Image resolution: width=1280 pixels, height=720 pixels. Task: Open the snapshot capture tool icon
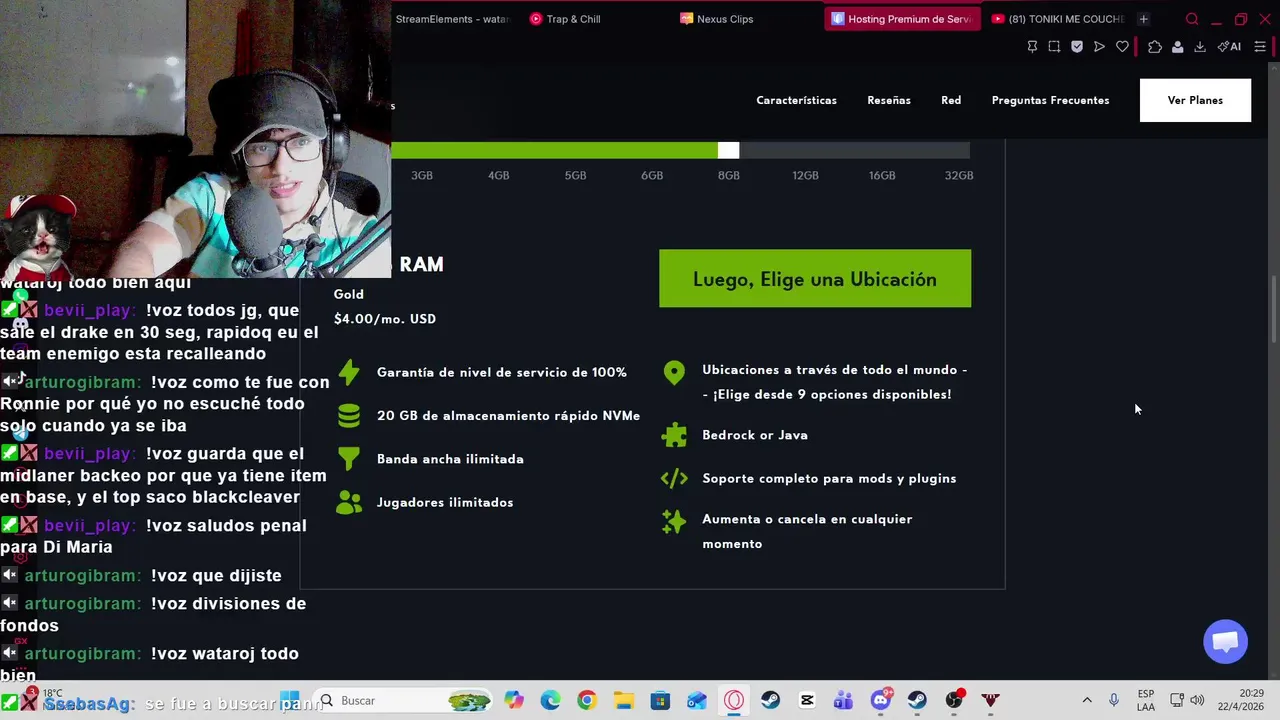pos(1054,47)
